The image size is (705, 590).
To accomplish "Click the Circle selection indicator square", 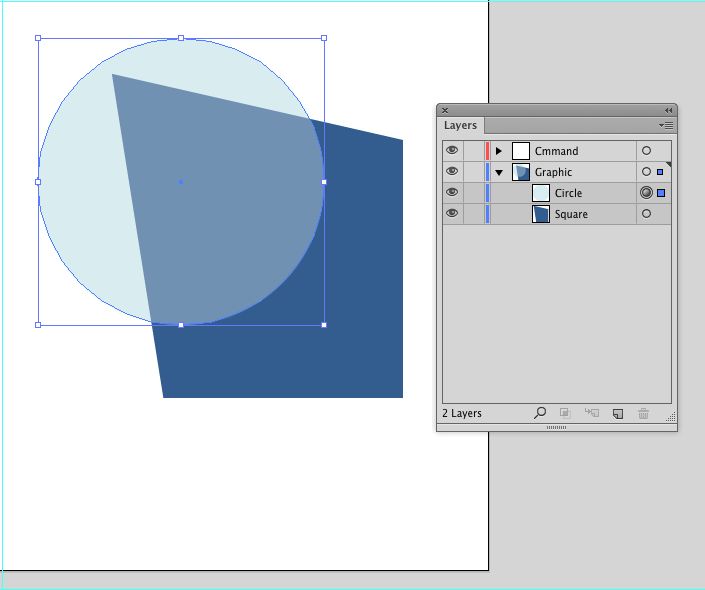I will point(661,193).
